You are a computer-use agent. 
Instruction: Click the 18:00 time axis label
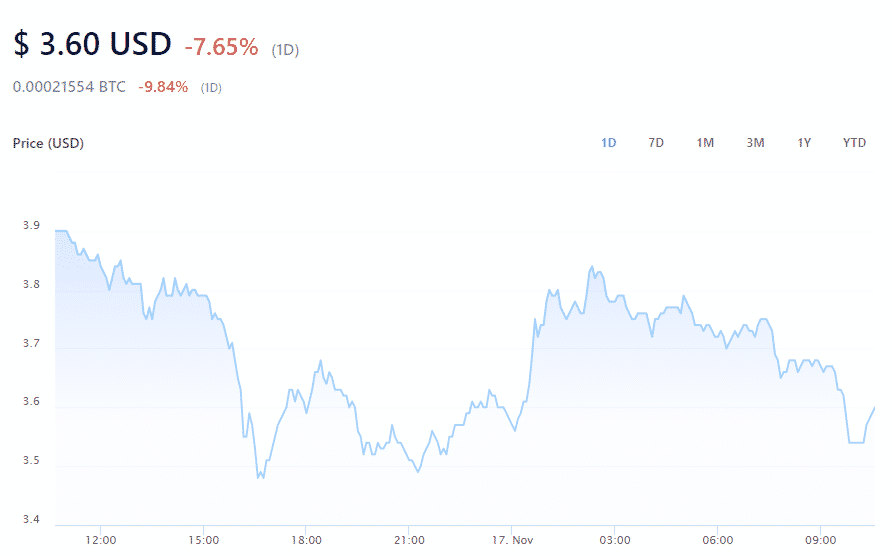305,540
